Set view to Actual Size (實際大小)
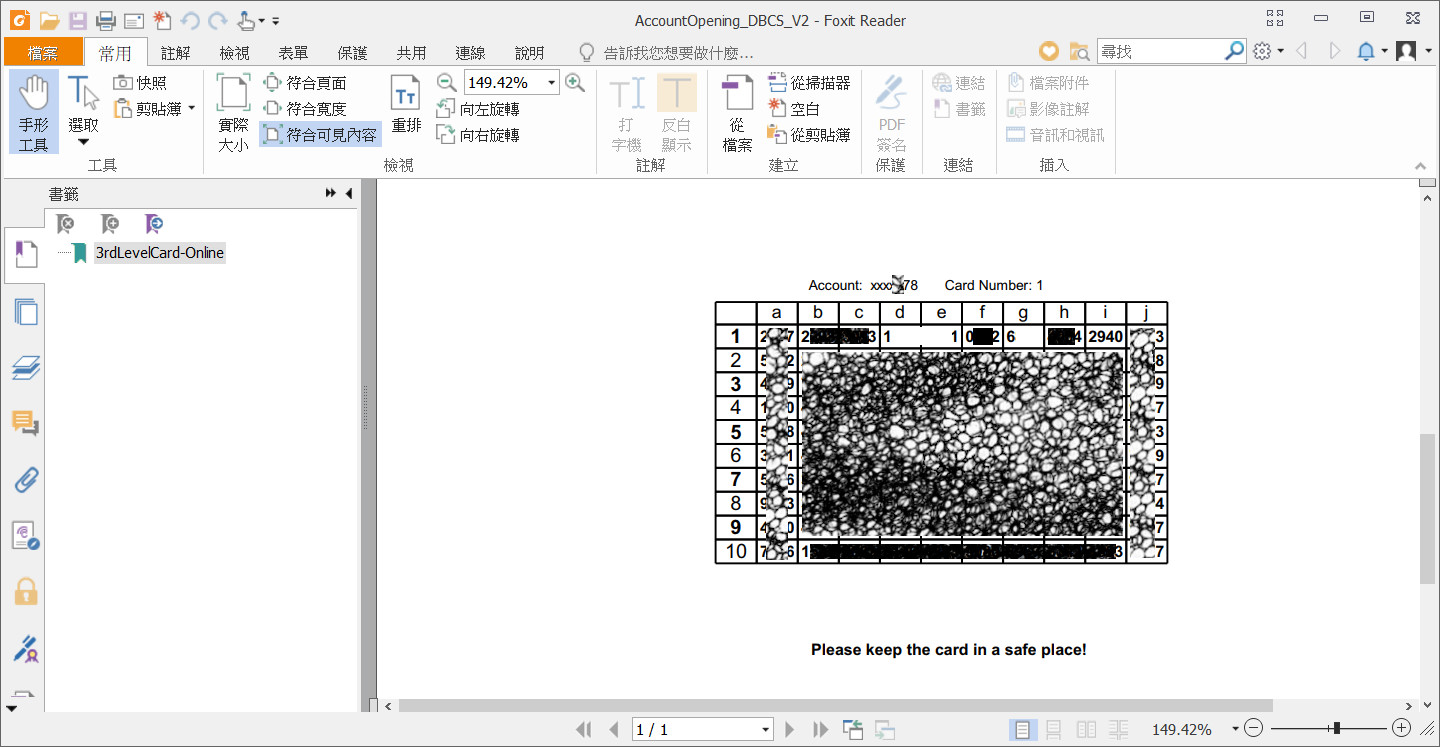The height and width of the screenshot is (747, 1440). (x=234, y=112)
